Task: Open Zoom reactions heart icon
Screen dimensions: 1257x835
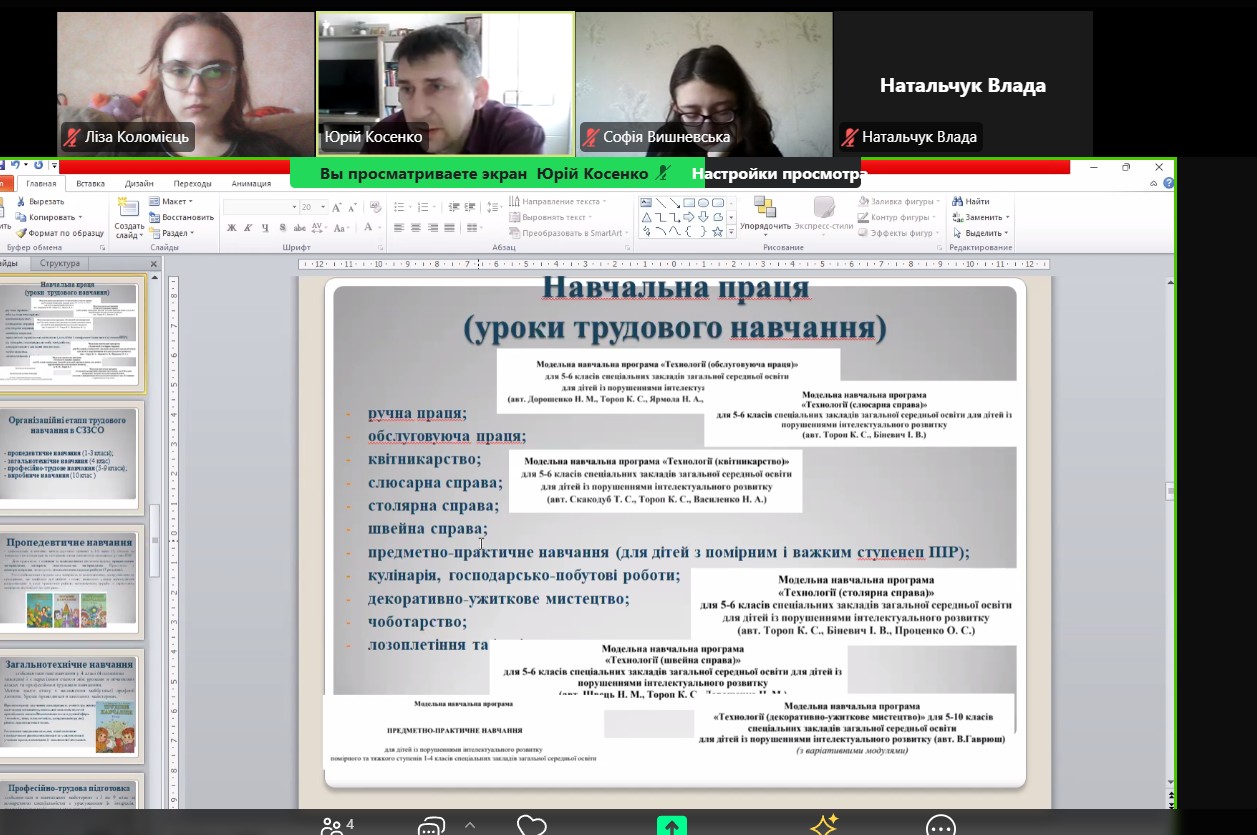Action: [532, 826]
